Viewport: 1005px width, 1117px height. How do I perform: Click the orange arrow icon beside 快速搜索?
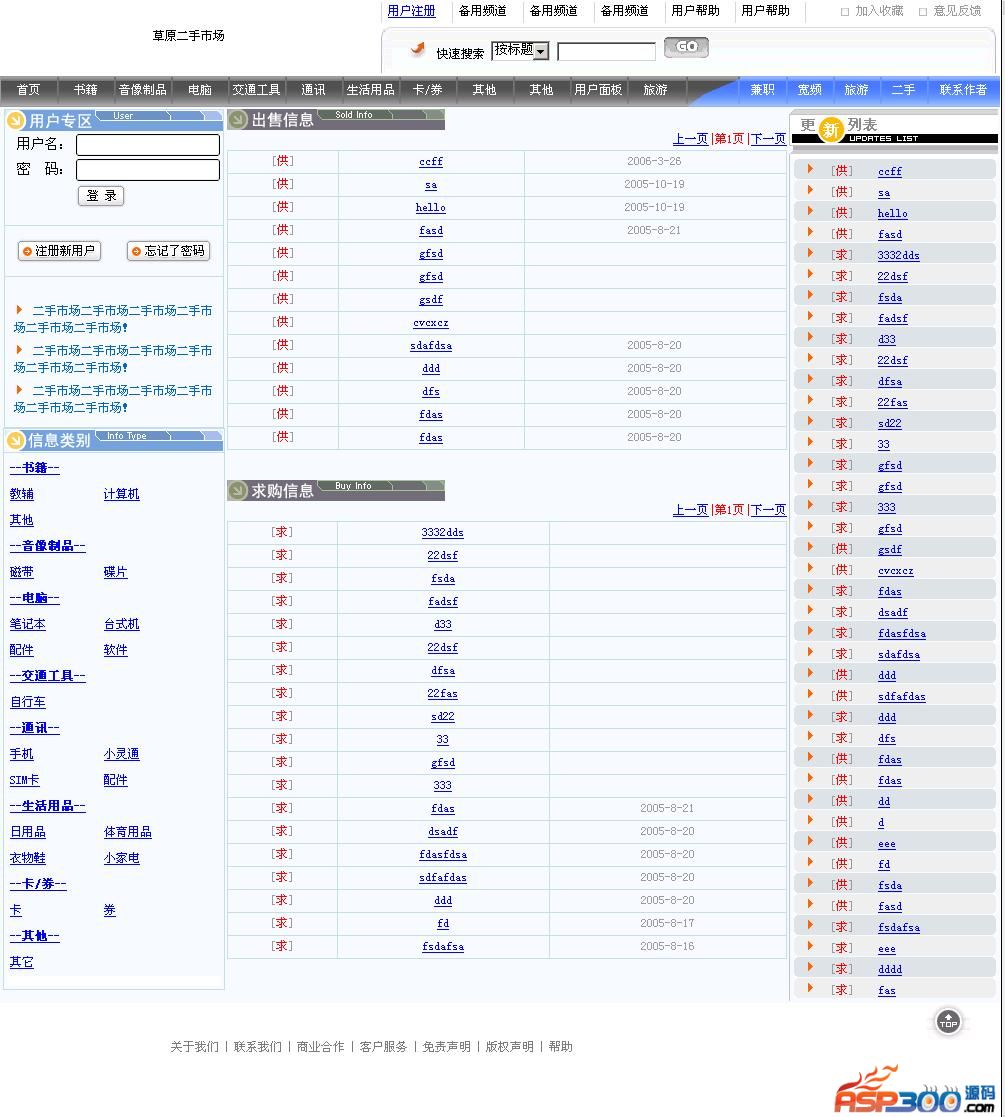point(417,50)
